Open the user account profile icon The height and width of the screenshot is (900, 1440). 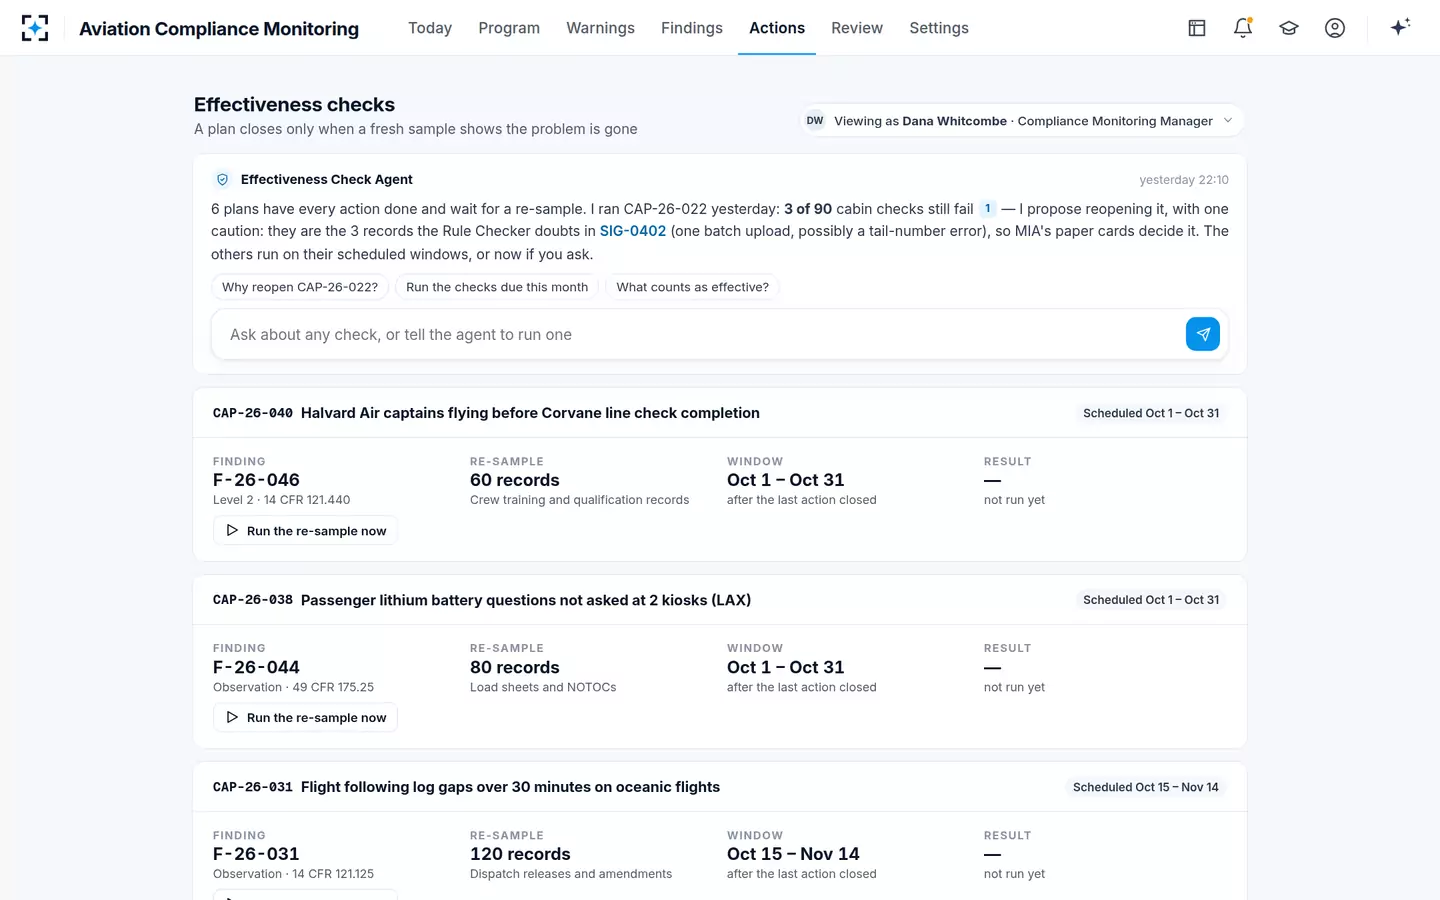coord(1335,28)
